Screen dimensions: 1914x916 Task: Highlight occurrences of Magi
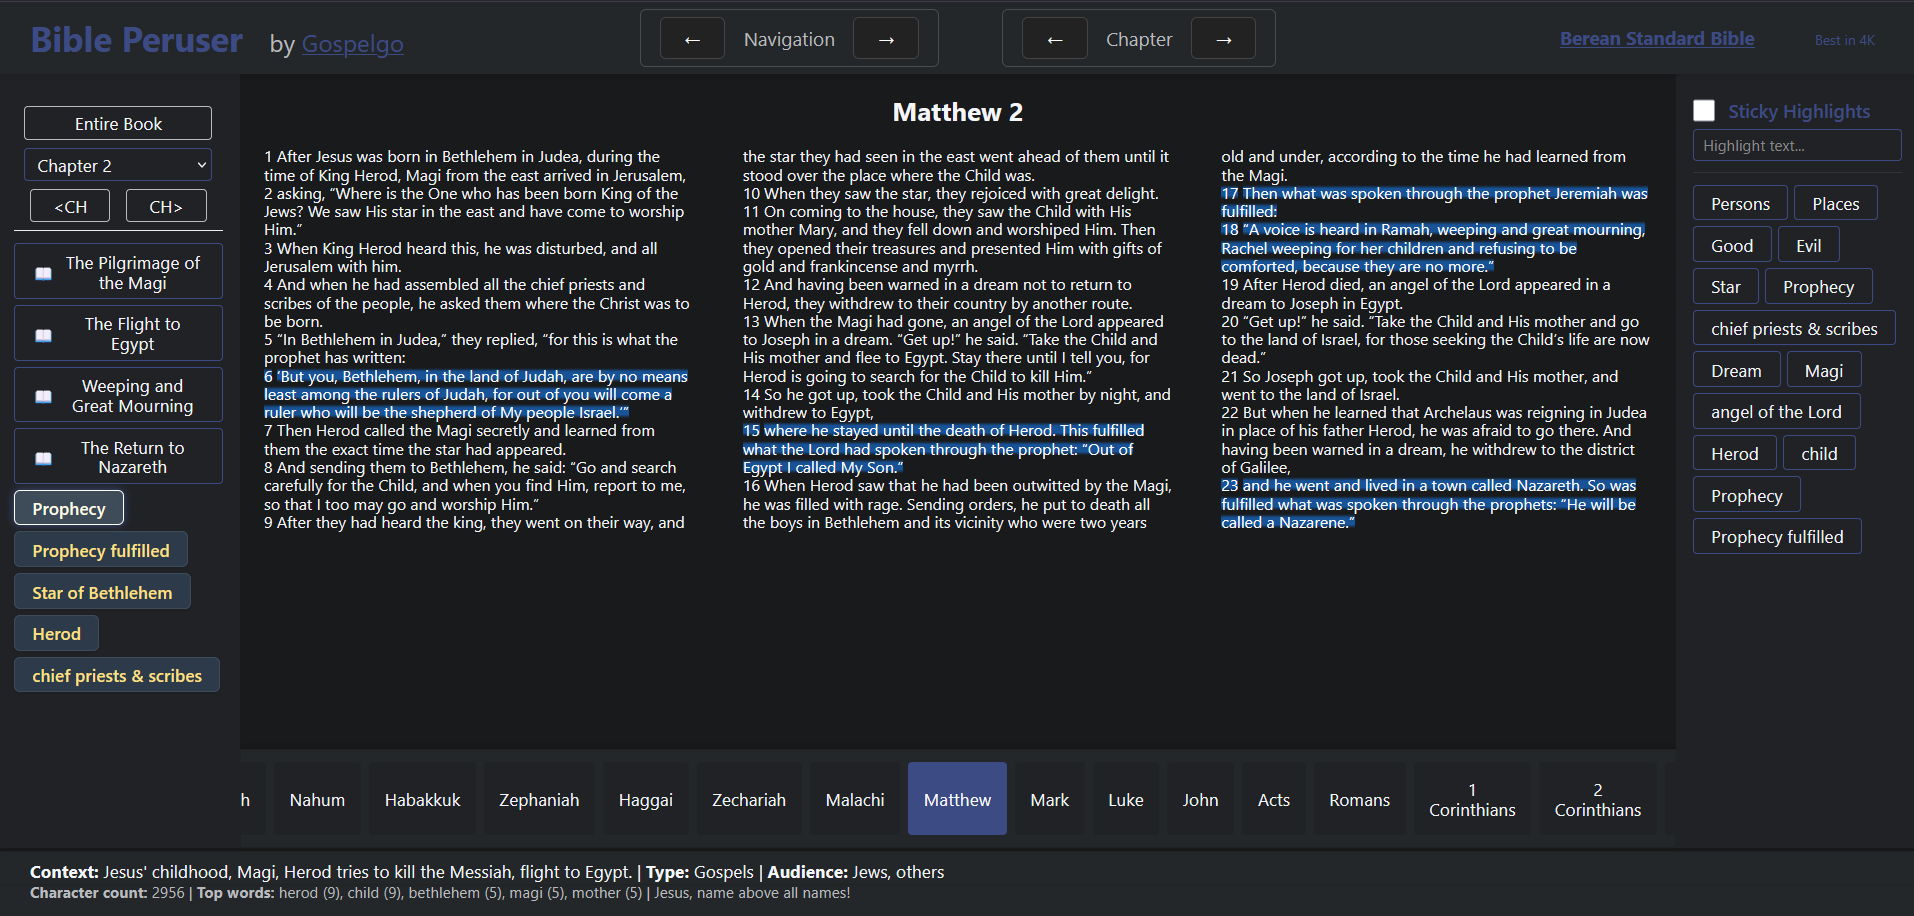tap(1823, 369)
